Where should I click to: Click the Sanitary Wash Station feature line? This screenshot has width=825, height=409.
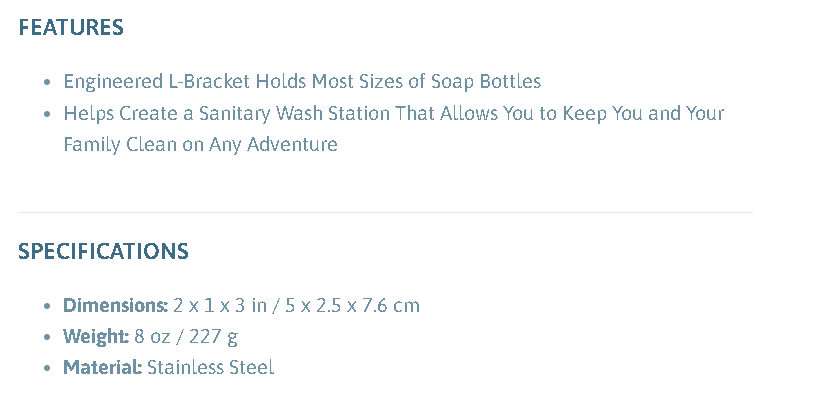tap(393, 113)
